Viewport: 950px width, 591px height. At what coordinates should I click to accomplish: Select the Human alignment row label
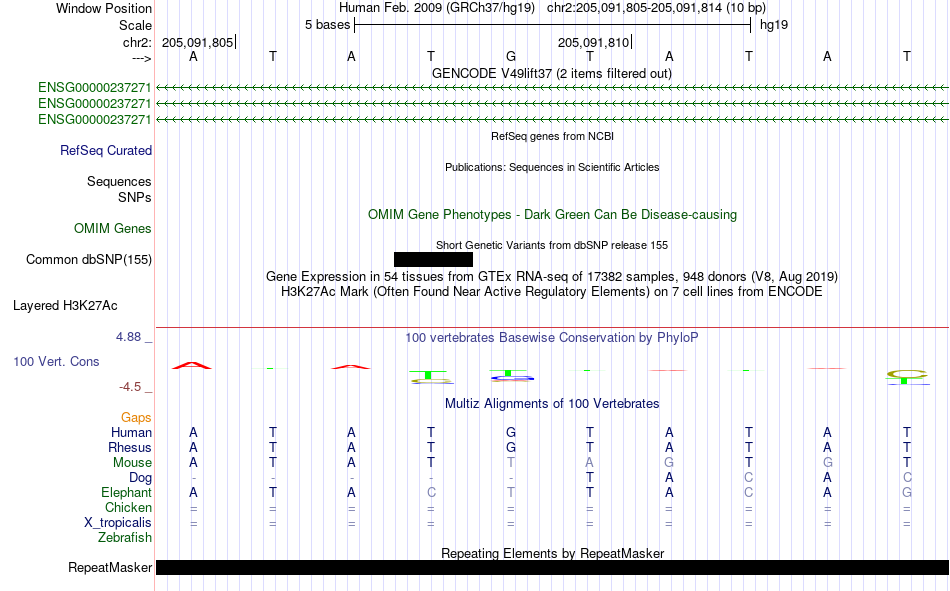(131, 432)
